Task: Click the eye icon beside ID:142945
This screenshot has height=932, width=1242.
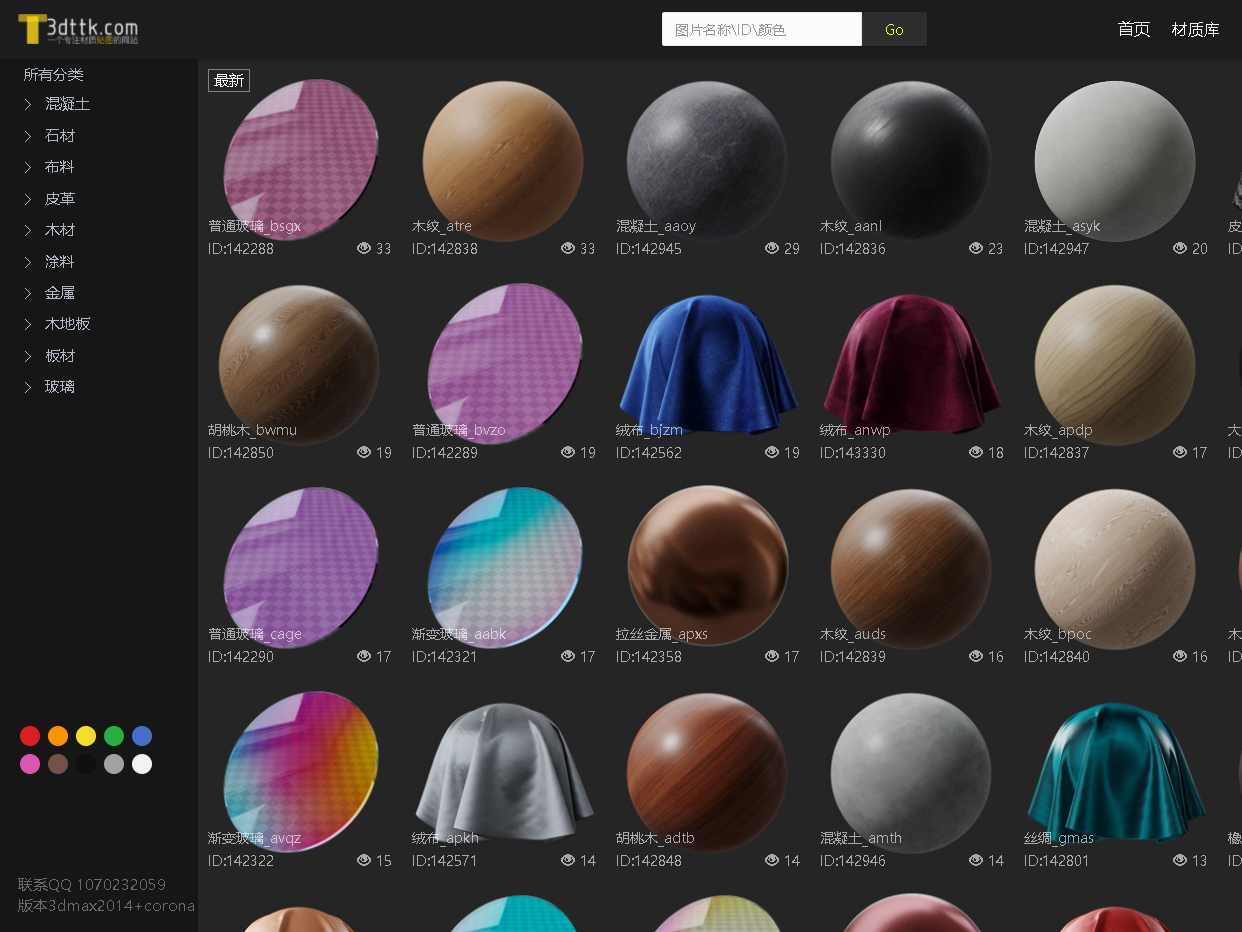Action: coord(772,248)
